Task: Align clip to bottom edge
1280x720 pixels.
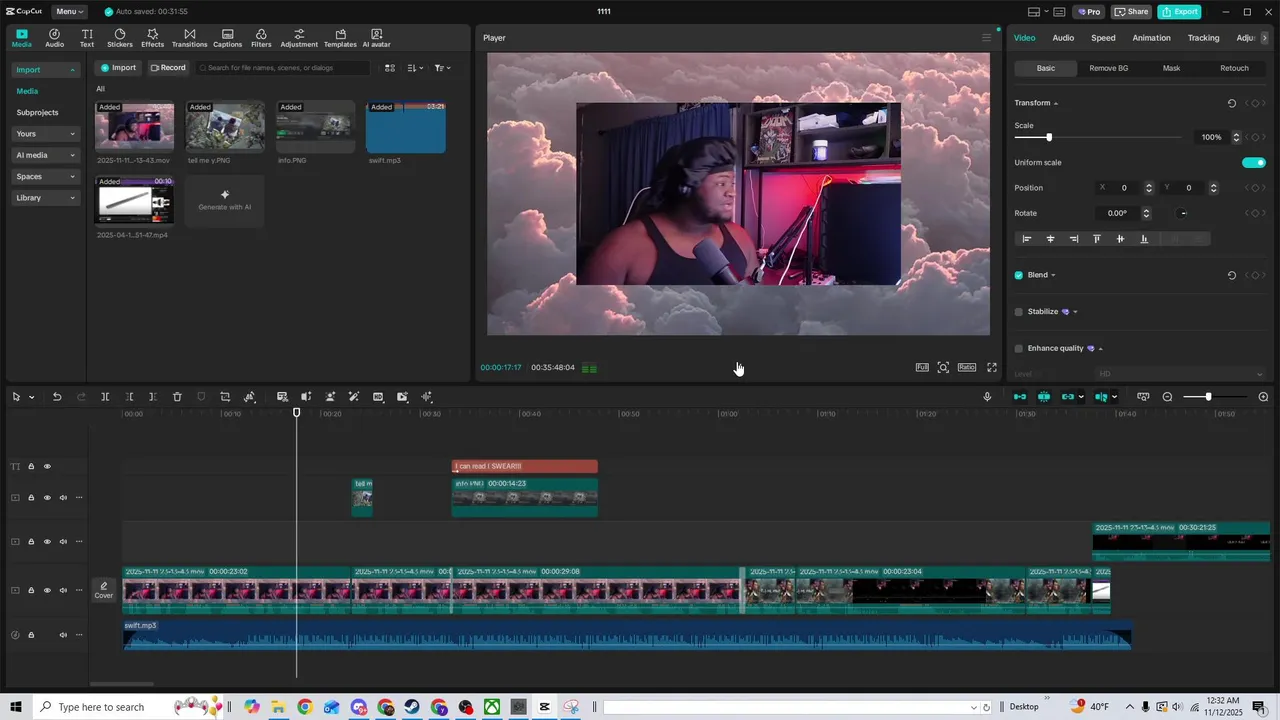Action: 1144,239
